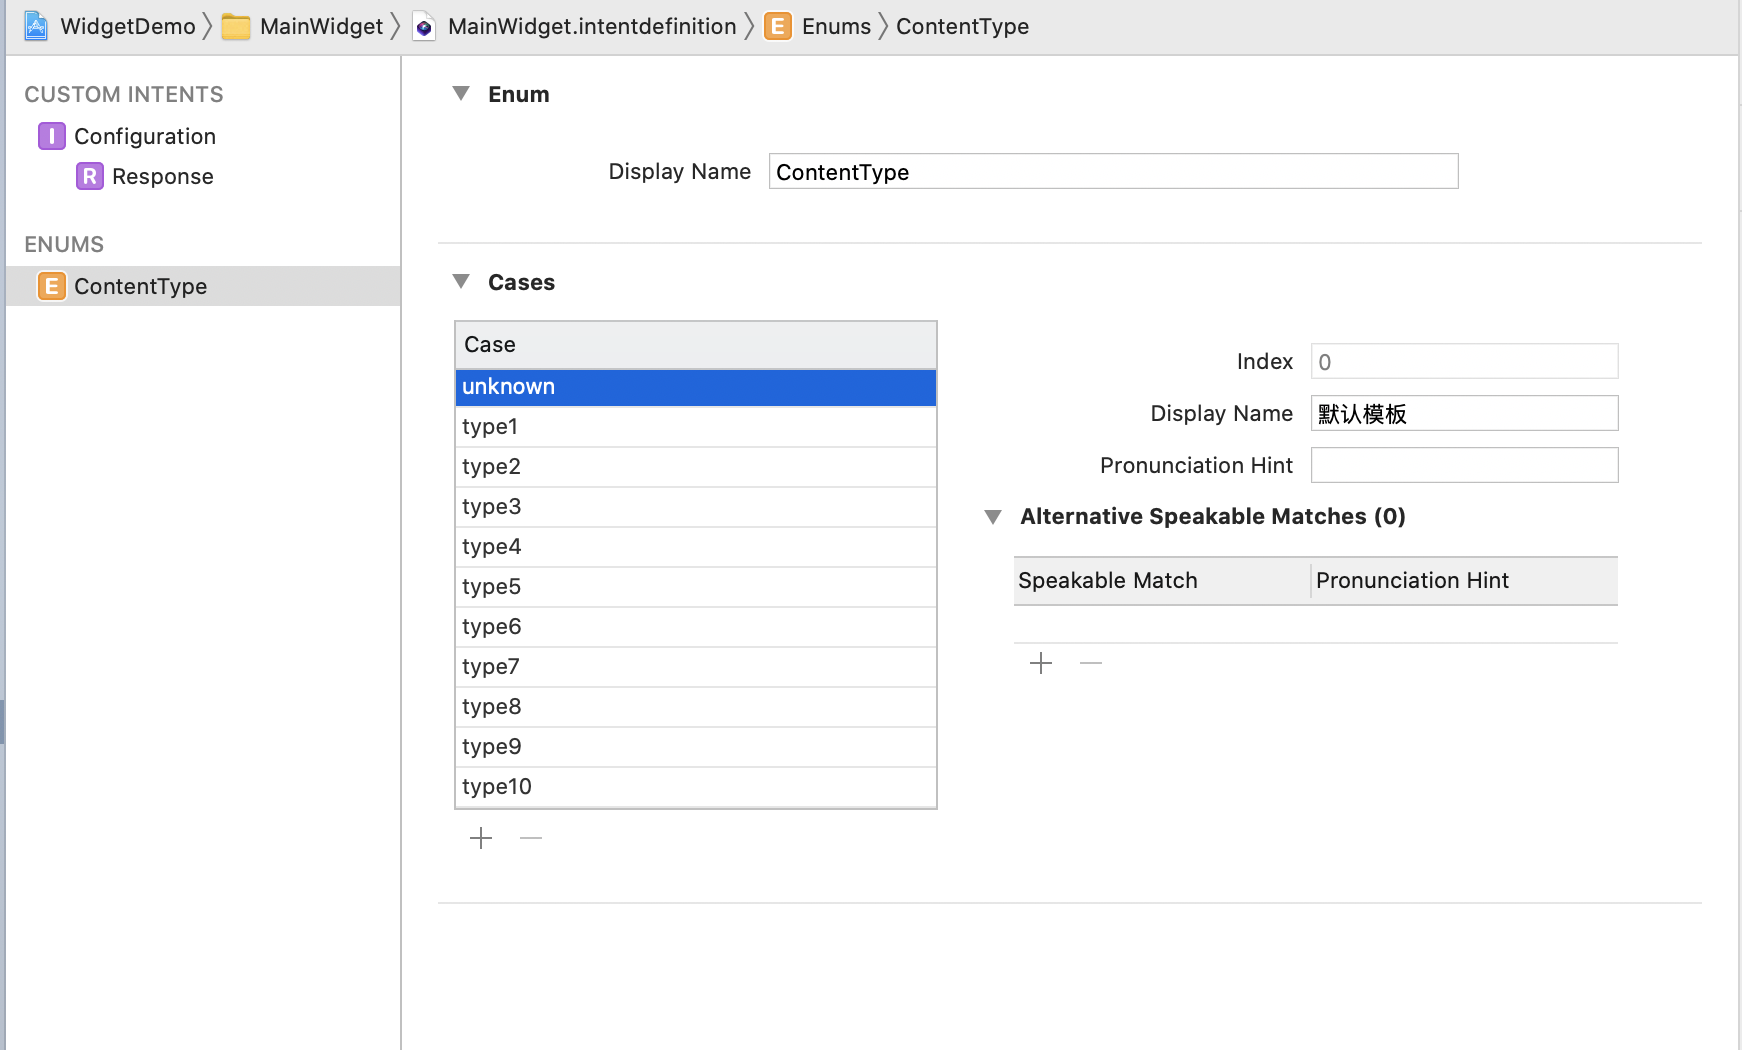
Task: Open Enums breadcrumb item
Action: point(836,26)
